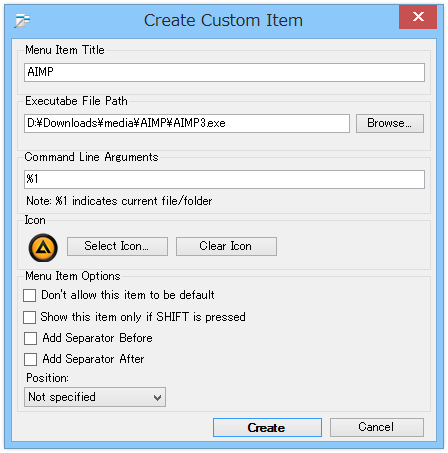Enable "Don't allow this item to be default"
Viewport: 448px width, 453px height.
pyautogui.click(x=30, y=295)
